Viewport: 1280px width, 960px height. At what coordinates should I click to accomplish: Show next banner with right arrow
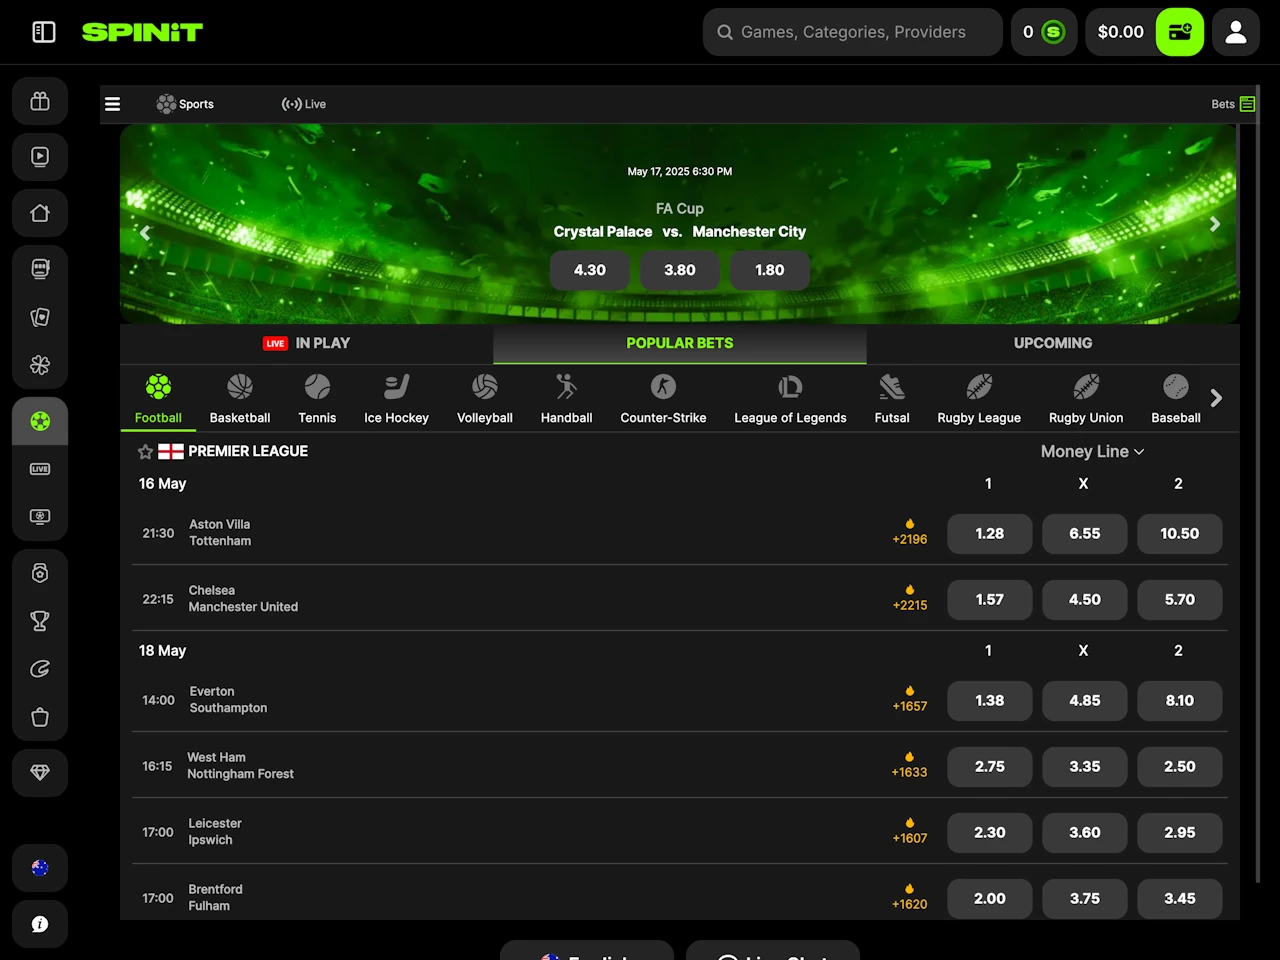(x=1215, y=224)
